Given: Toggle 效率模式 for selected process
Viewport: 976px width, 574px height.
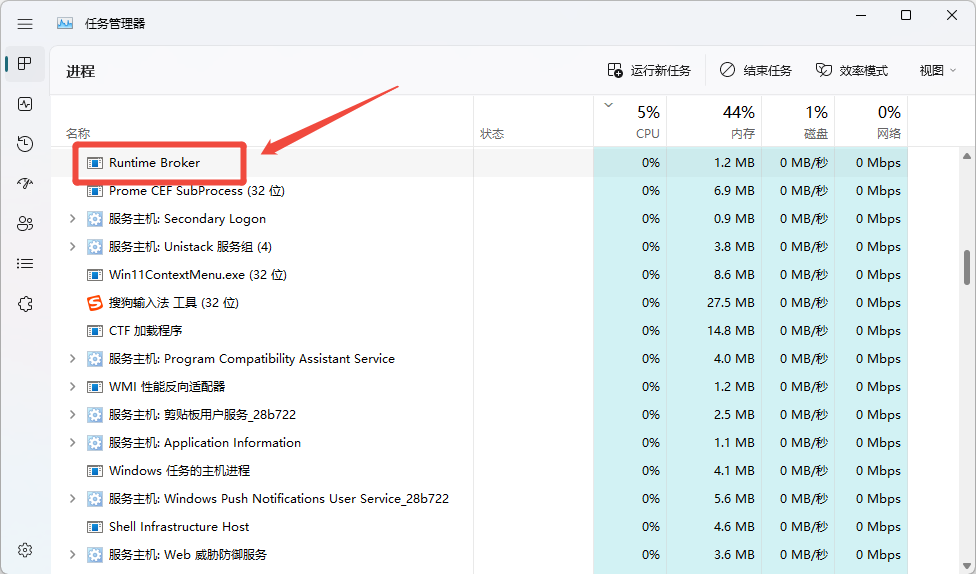Looking at the screenshot, I should tap(852, 70).
